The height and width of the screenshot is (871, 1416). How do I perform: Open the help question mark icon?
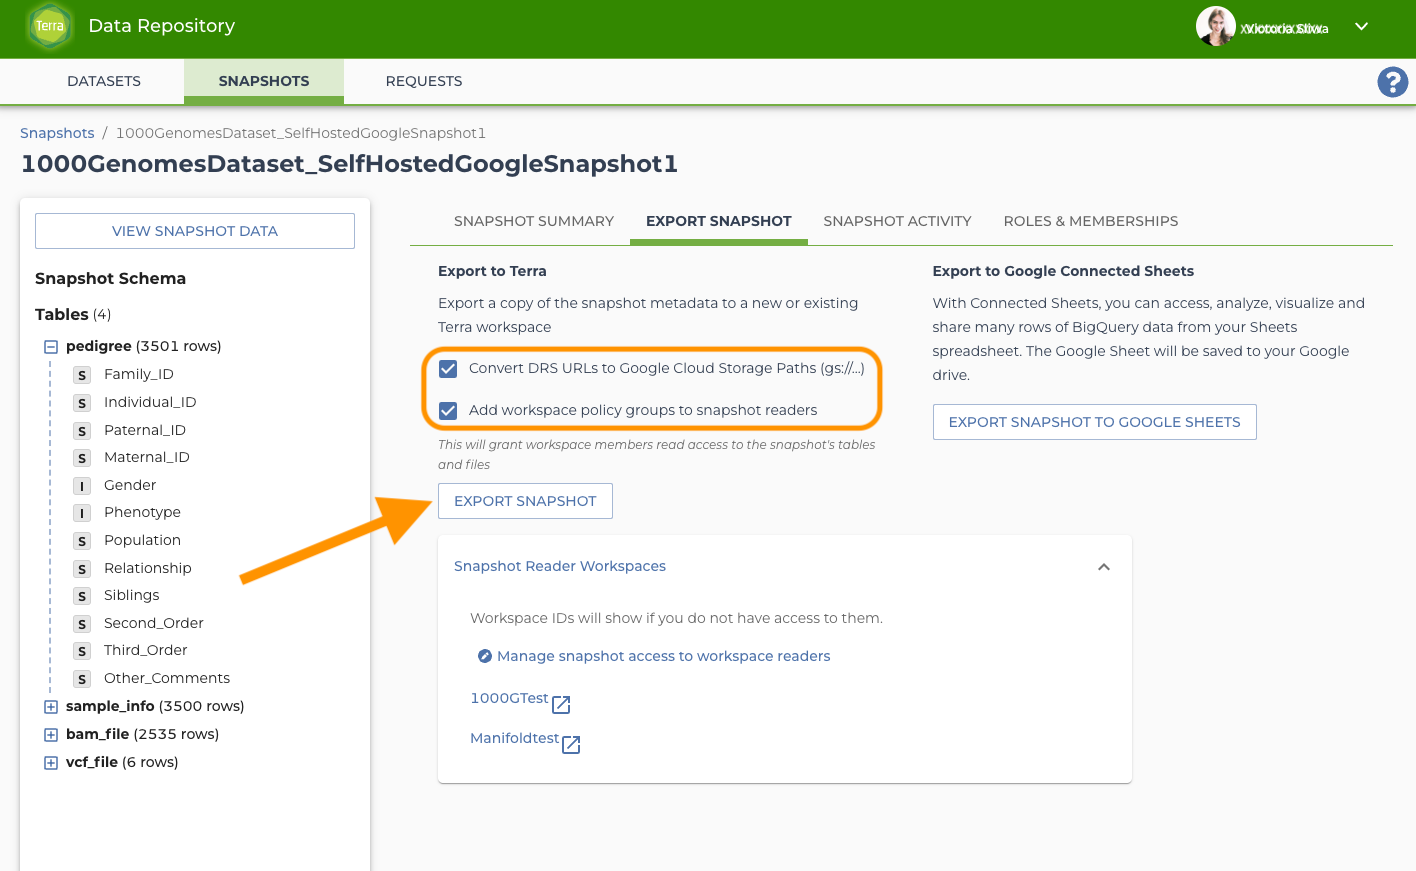click(1392, 82)
